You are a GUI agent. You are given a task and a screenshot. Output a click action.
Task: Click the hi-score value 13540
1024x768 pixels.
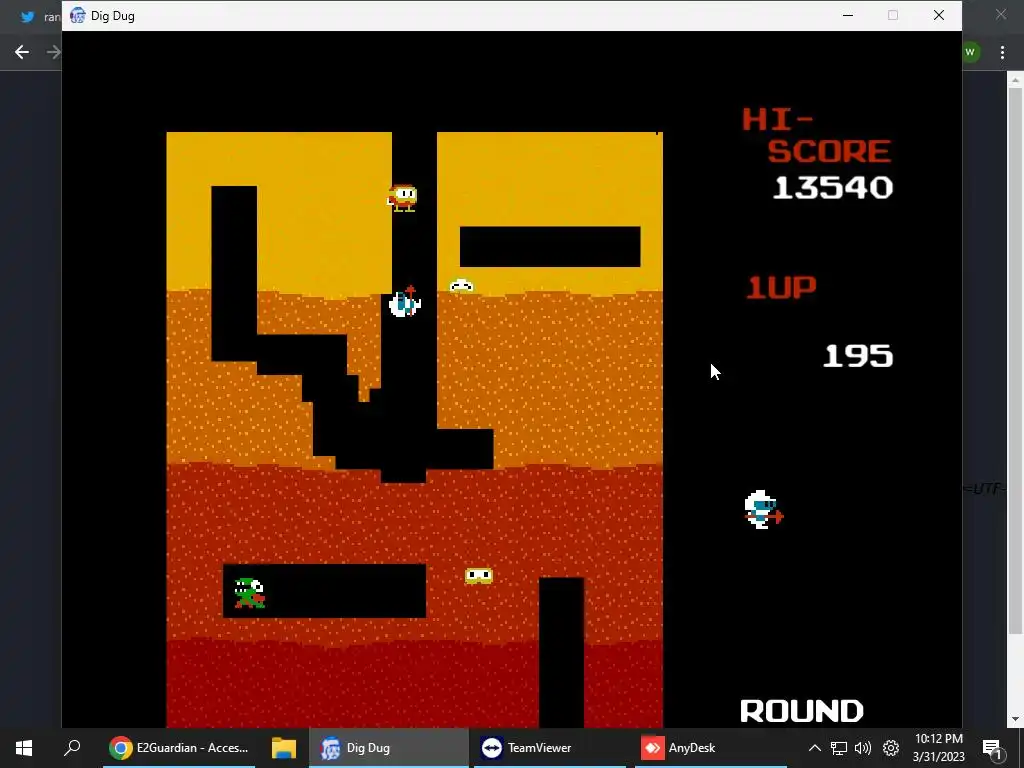[x=833, y=187]
